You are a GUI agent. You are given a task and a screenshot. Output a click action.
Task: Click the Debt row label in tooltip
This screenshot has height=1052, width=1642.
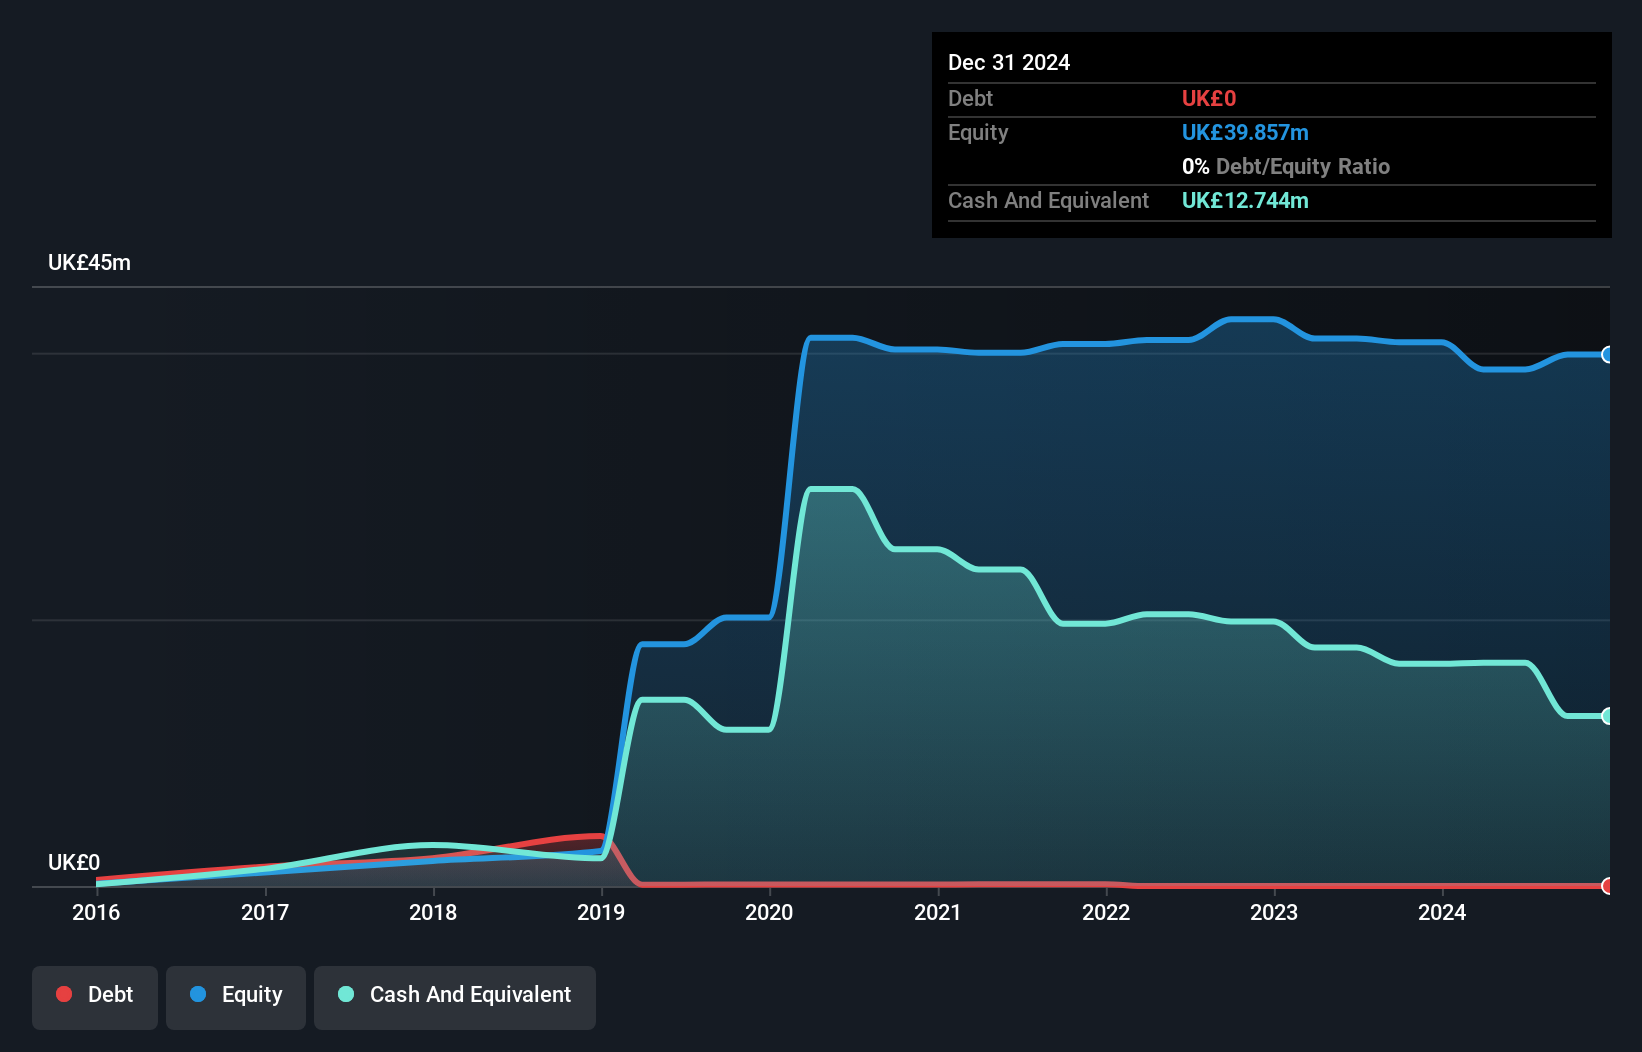tap(970, 99)
